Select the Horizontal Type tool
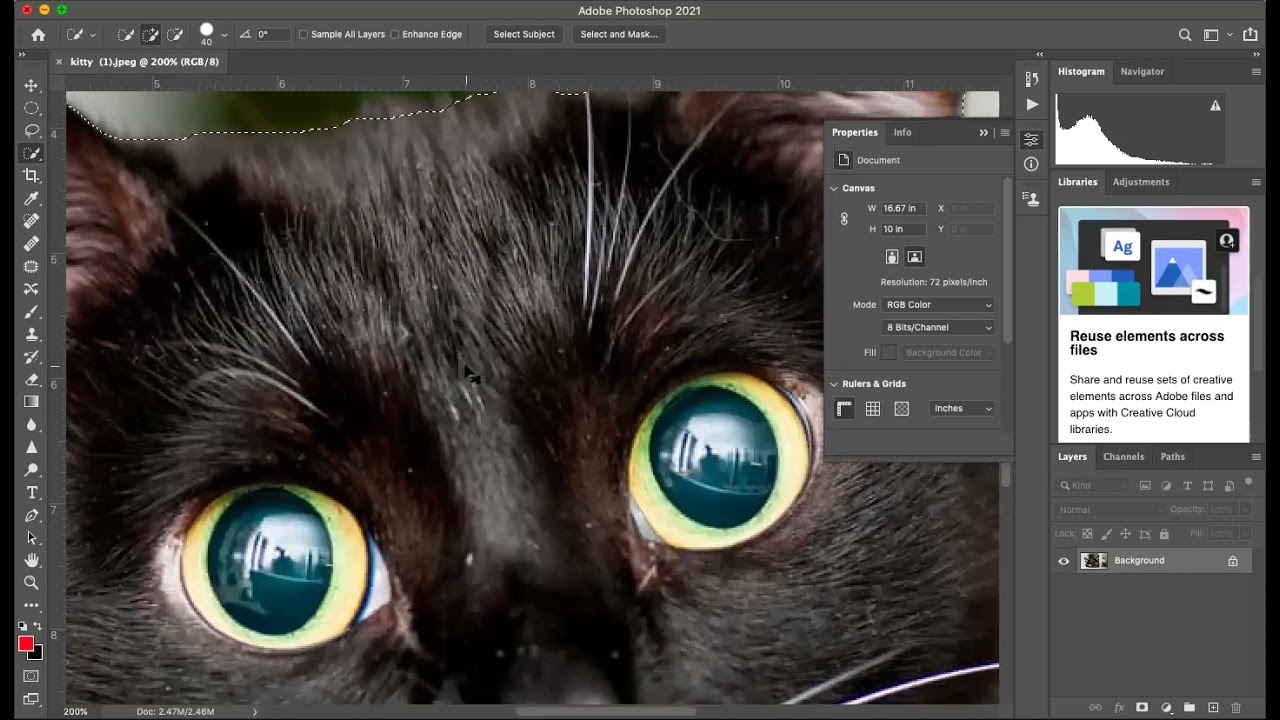The image size is (1280, 720). point(31,492)
